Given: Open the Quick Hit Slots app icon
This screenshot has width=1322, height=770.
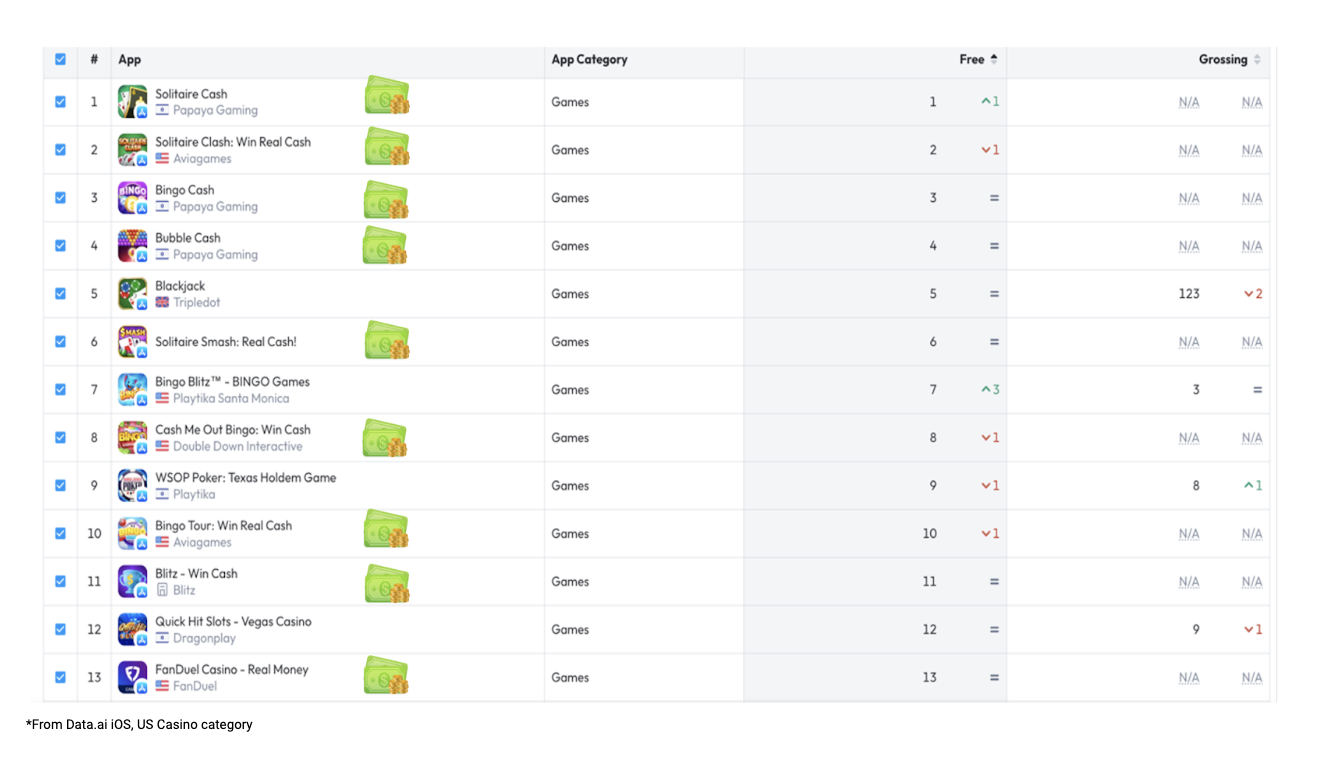Looking at the screenshot, I should (133, 630).
